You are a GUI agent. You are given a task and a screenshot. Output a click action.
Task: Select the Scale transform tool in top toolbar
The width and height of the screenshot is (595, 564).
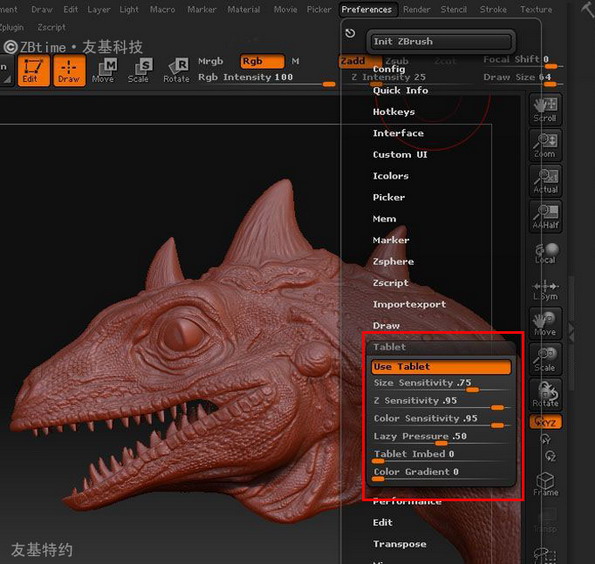pos(139,71)
